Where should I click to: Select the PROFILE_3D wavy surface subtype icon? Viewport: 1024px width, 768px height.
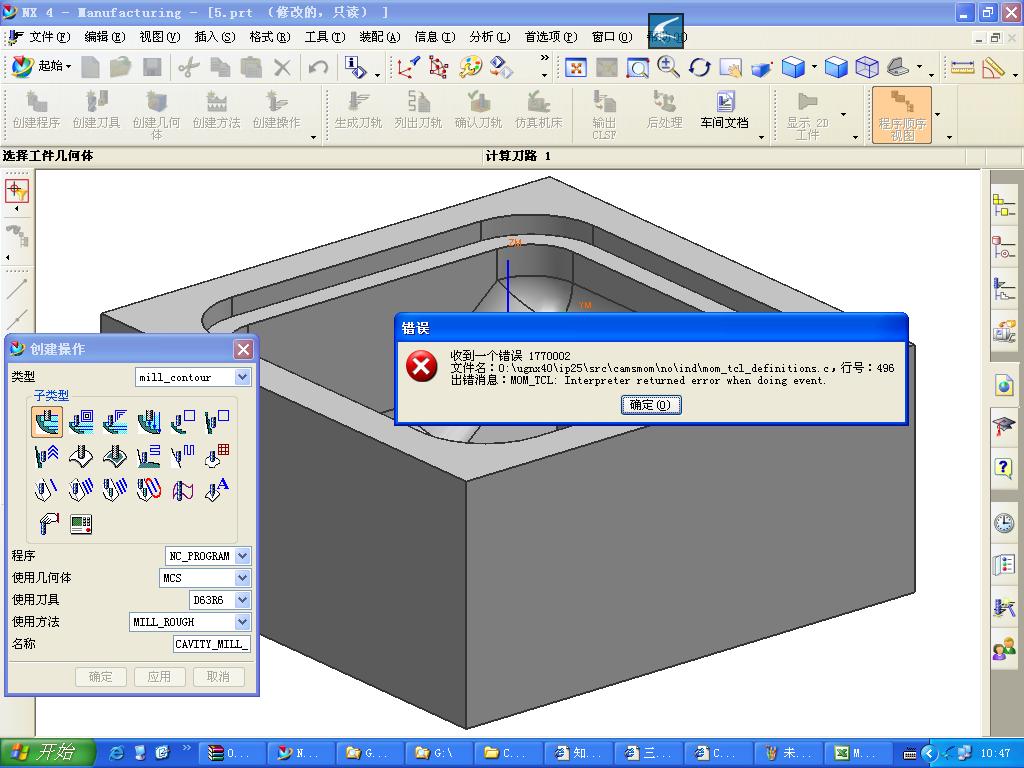pos(183,489)
